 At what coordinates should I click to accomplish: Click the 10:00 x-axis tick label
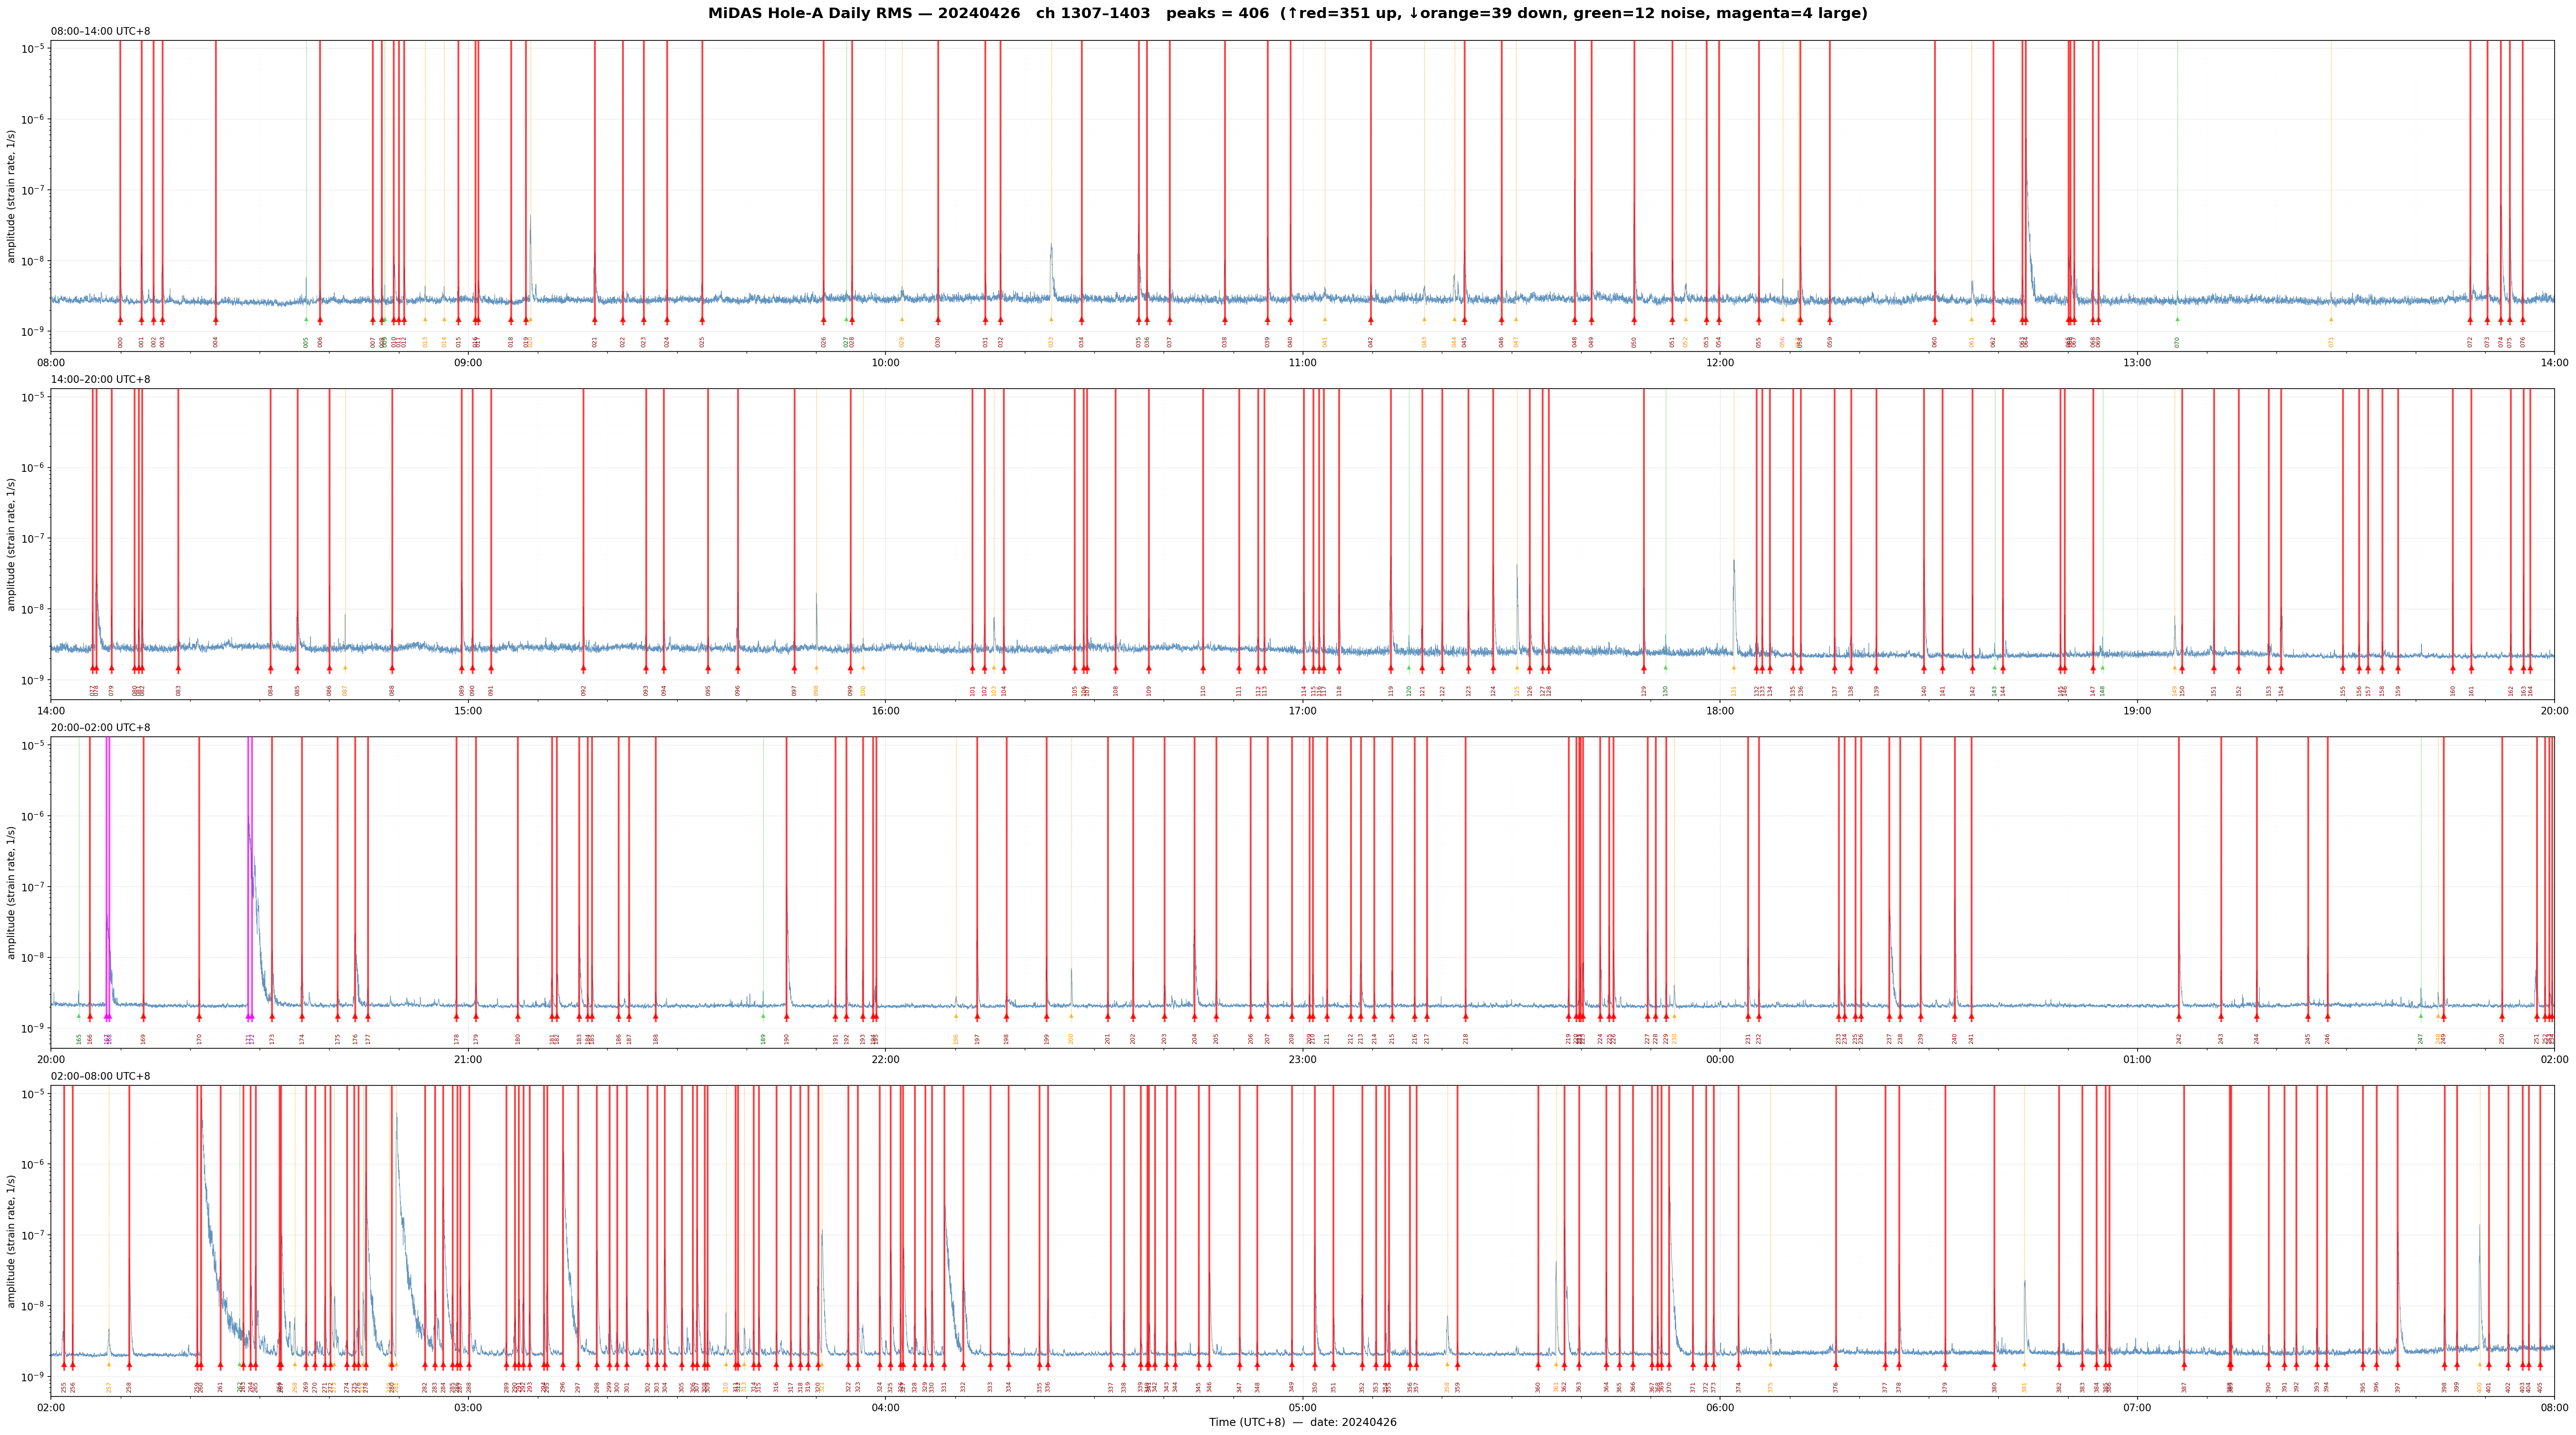(885, 363)
